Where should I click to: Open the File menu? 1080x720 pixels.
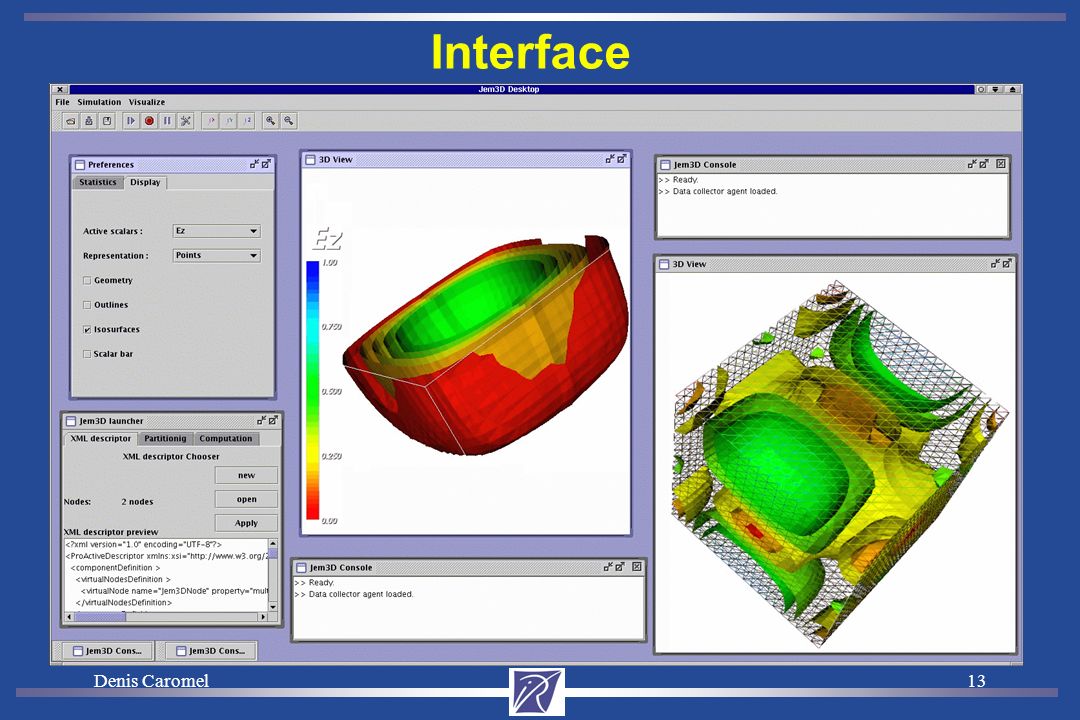63,102
